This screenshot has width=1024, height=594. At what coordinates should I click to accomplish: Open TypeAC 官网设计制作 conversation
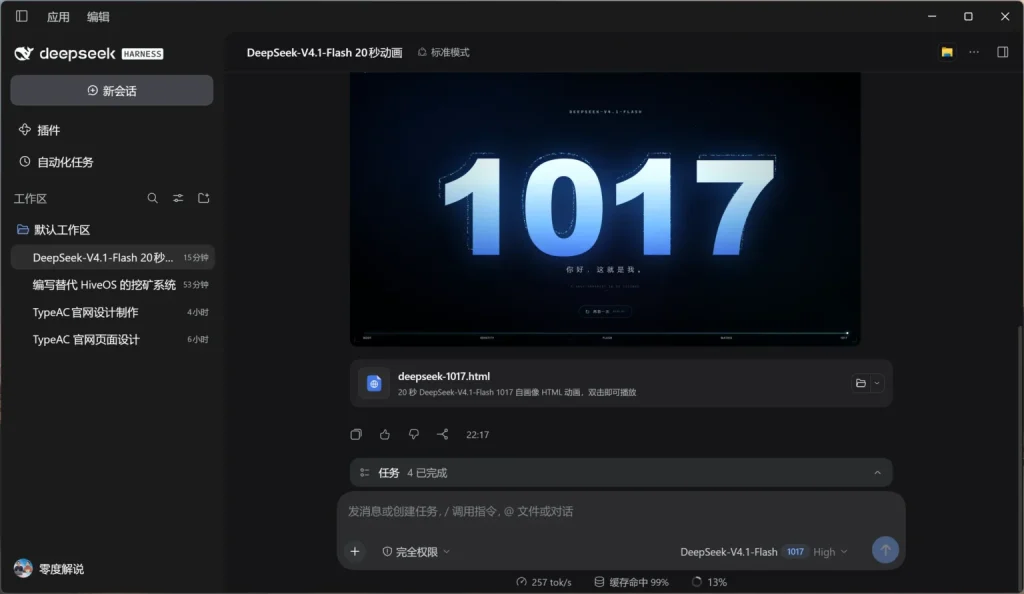click(112, 312)
